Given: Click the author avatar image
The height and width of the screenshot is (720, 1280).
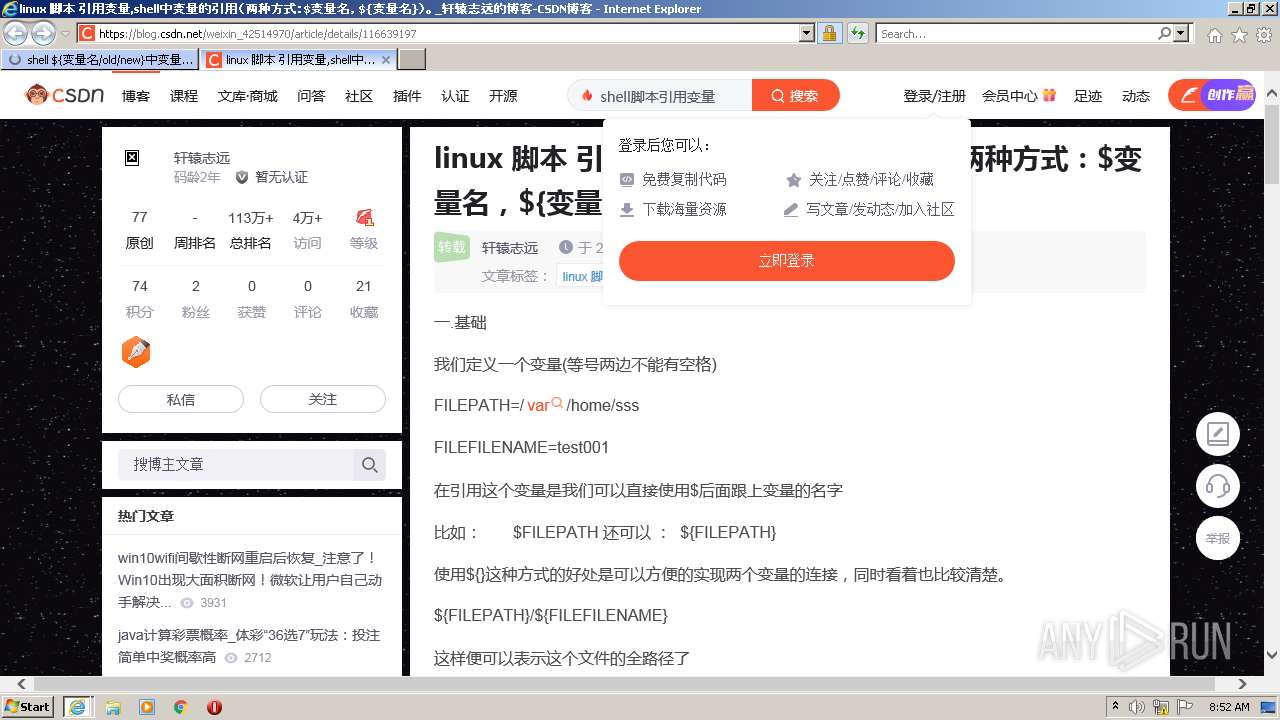Looking at the screenshot, I should coord(132,158).
